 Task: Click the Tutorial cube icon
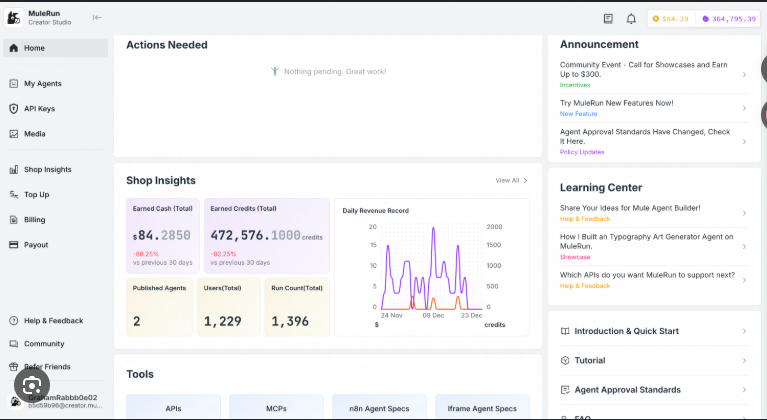point(565,360)
